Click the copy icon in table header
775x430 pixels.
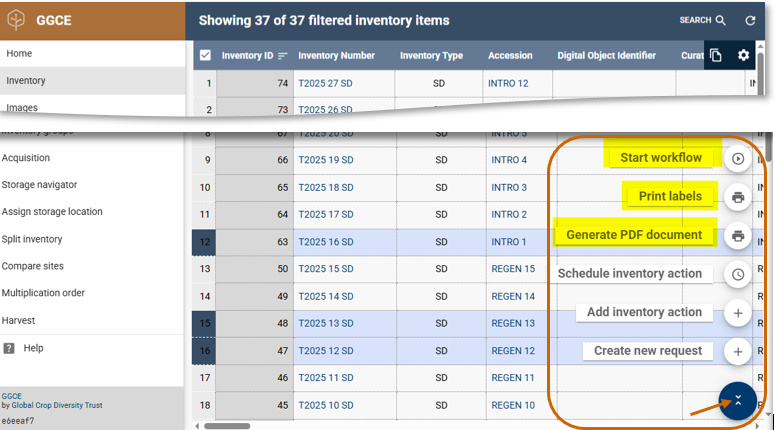(716, 56)
